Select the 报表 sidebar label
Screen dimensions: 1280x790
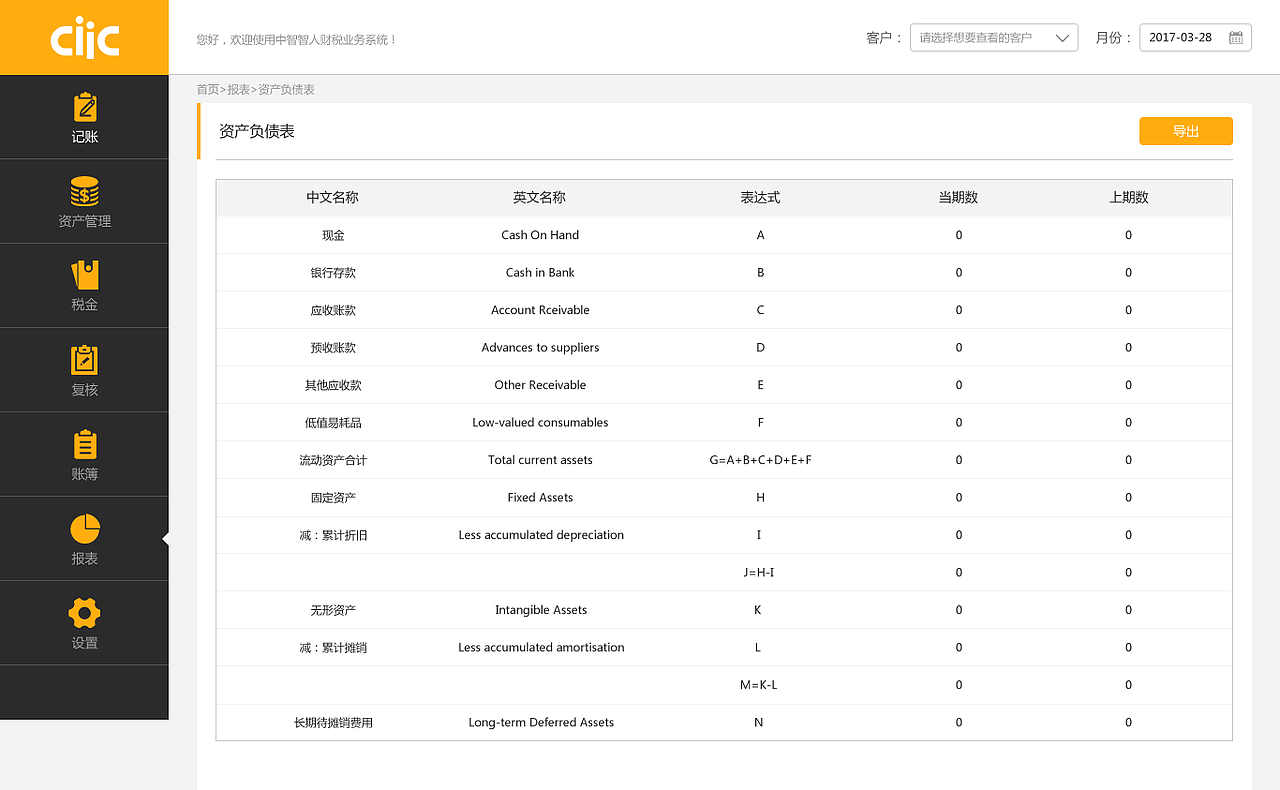[85, 559]
